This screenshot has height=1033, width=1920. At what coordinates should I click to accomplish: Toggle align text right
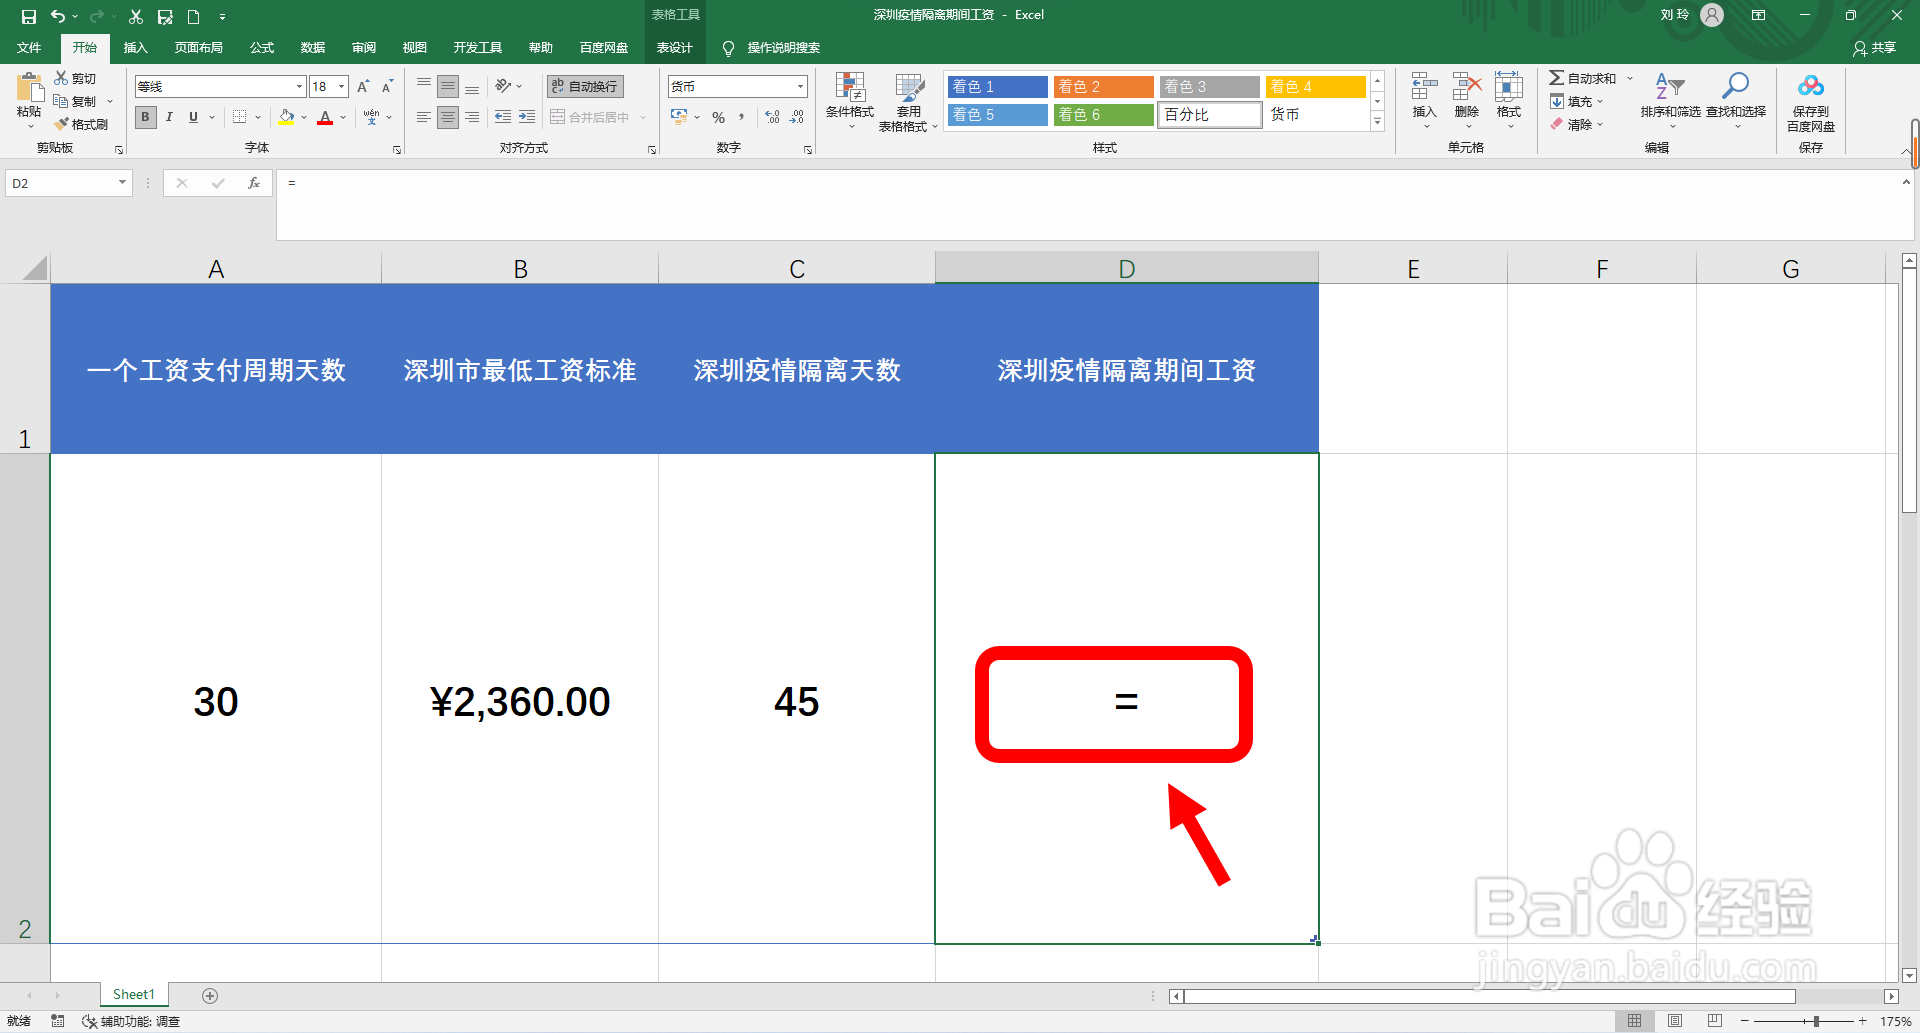click(472, 117)
